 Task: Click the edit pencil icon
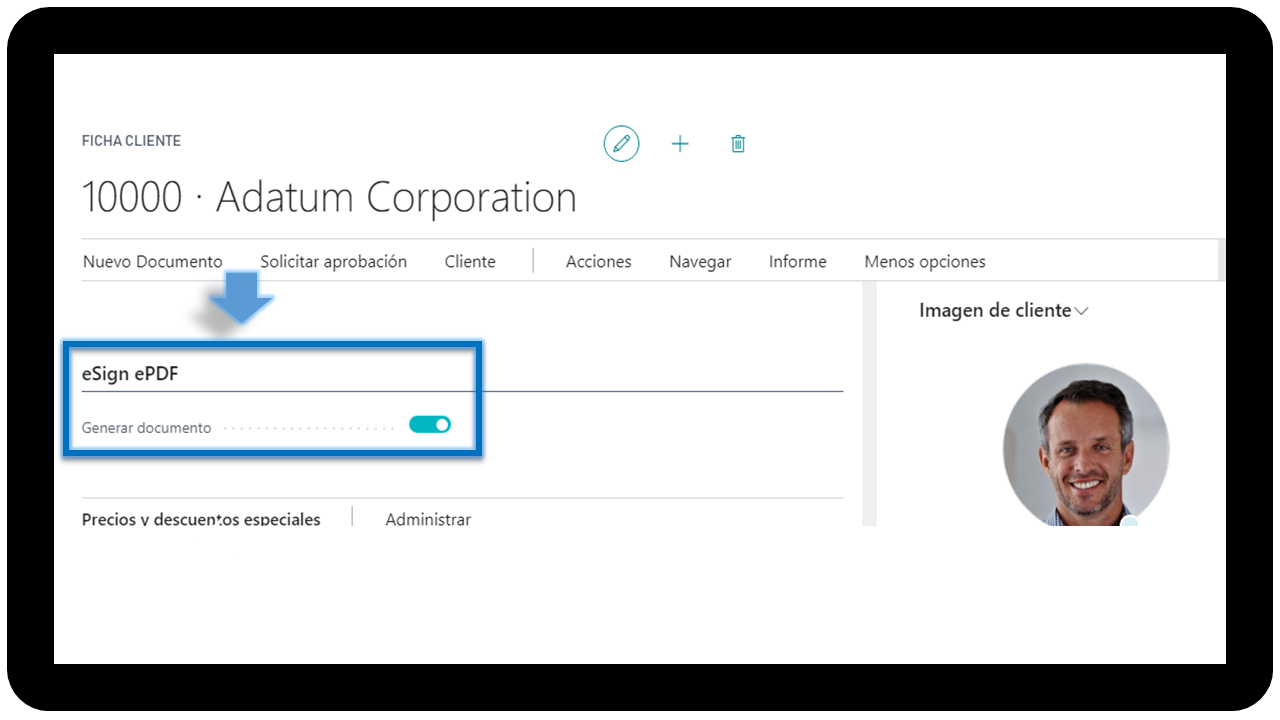click(x=621, y=144)
